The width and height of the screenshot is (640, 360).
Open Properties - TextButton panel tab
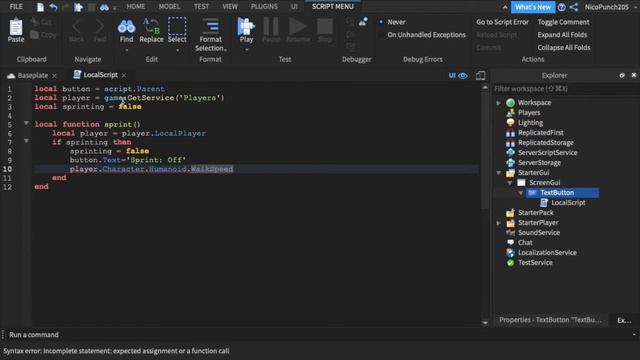tap(550, 320)
